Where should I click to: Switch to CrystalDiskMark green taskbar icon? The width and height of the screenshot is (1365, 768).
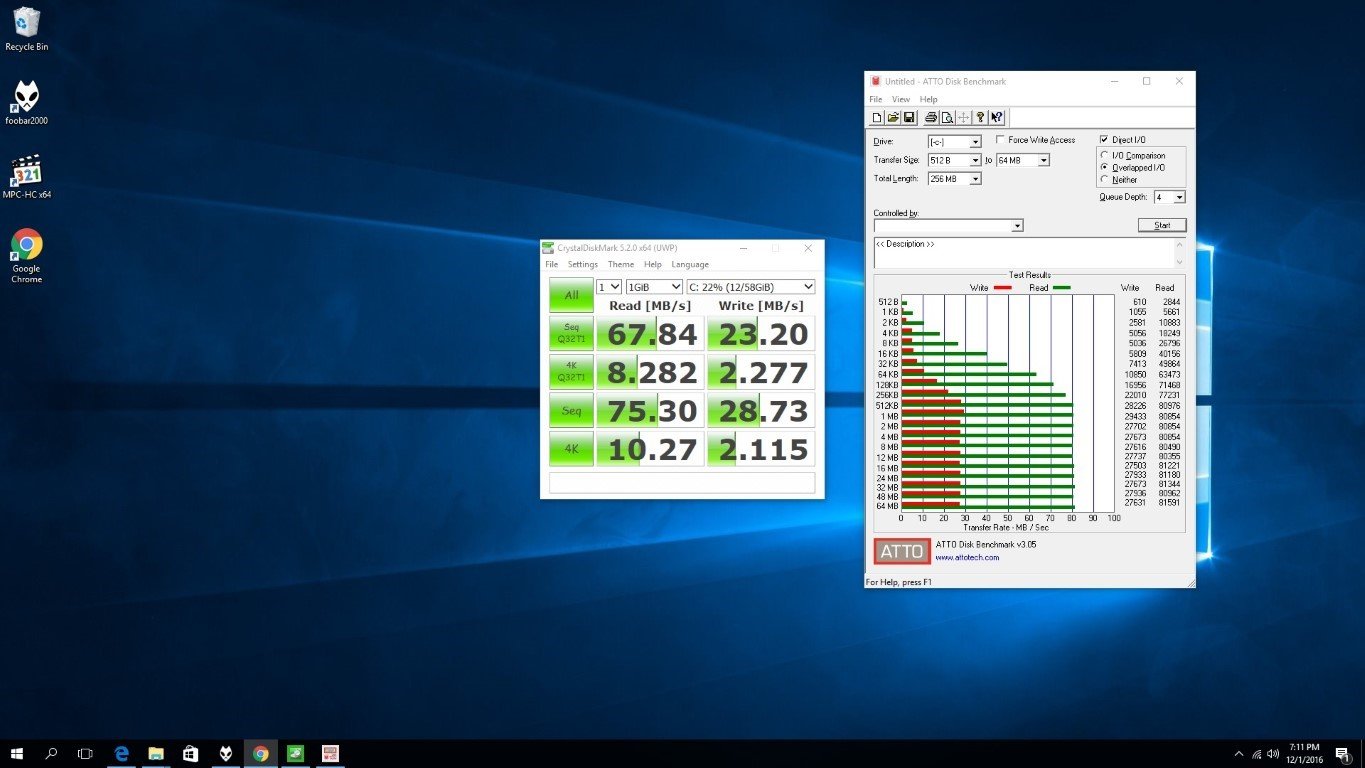[x=296, y=753]
